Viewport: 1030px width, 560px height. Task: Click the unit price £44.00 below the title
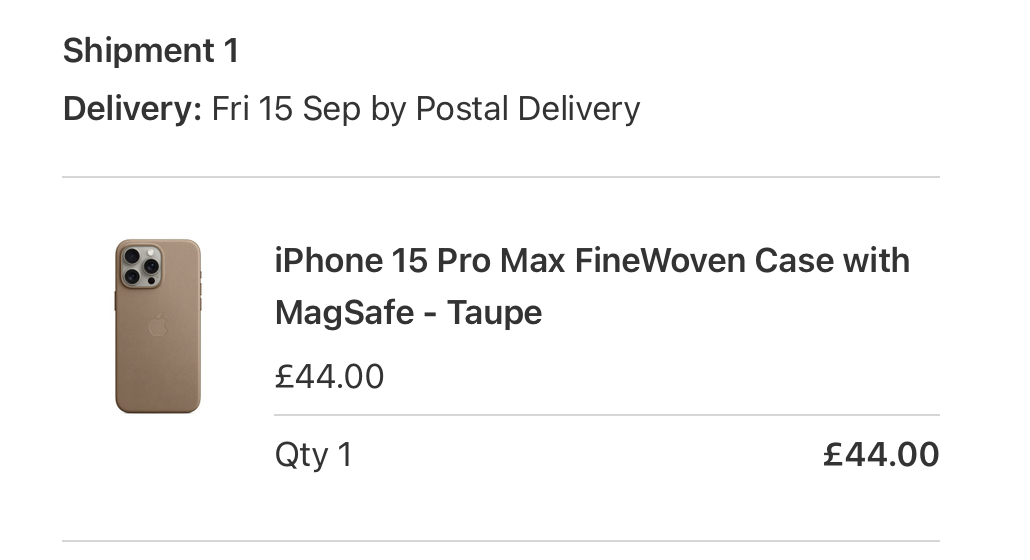click(x=329, y=377)
